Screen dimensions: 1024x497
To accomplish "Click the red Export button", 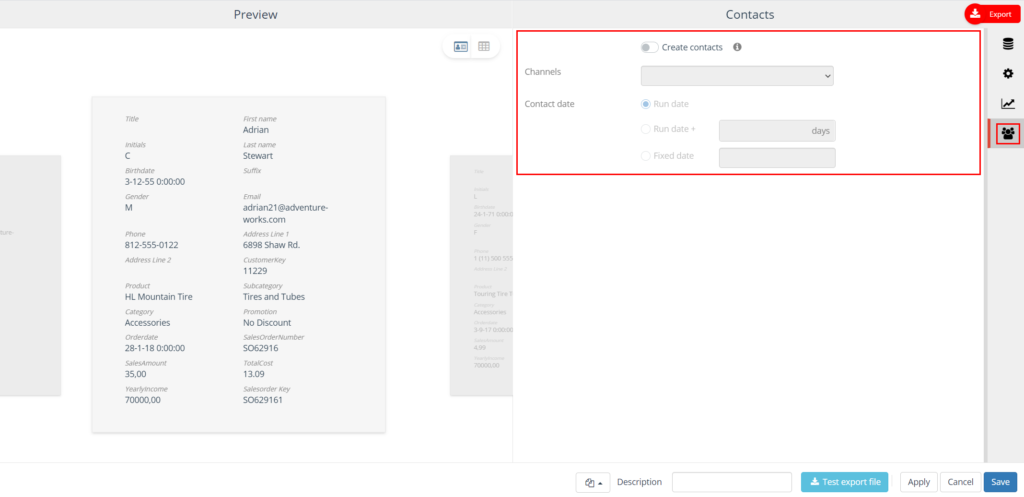I will point(992,14).
